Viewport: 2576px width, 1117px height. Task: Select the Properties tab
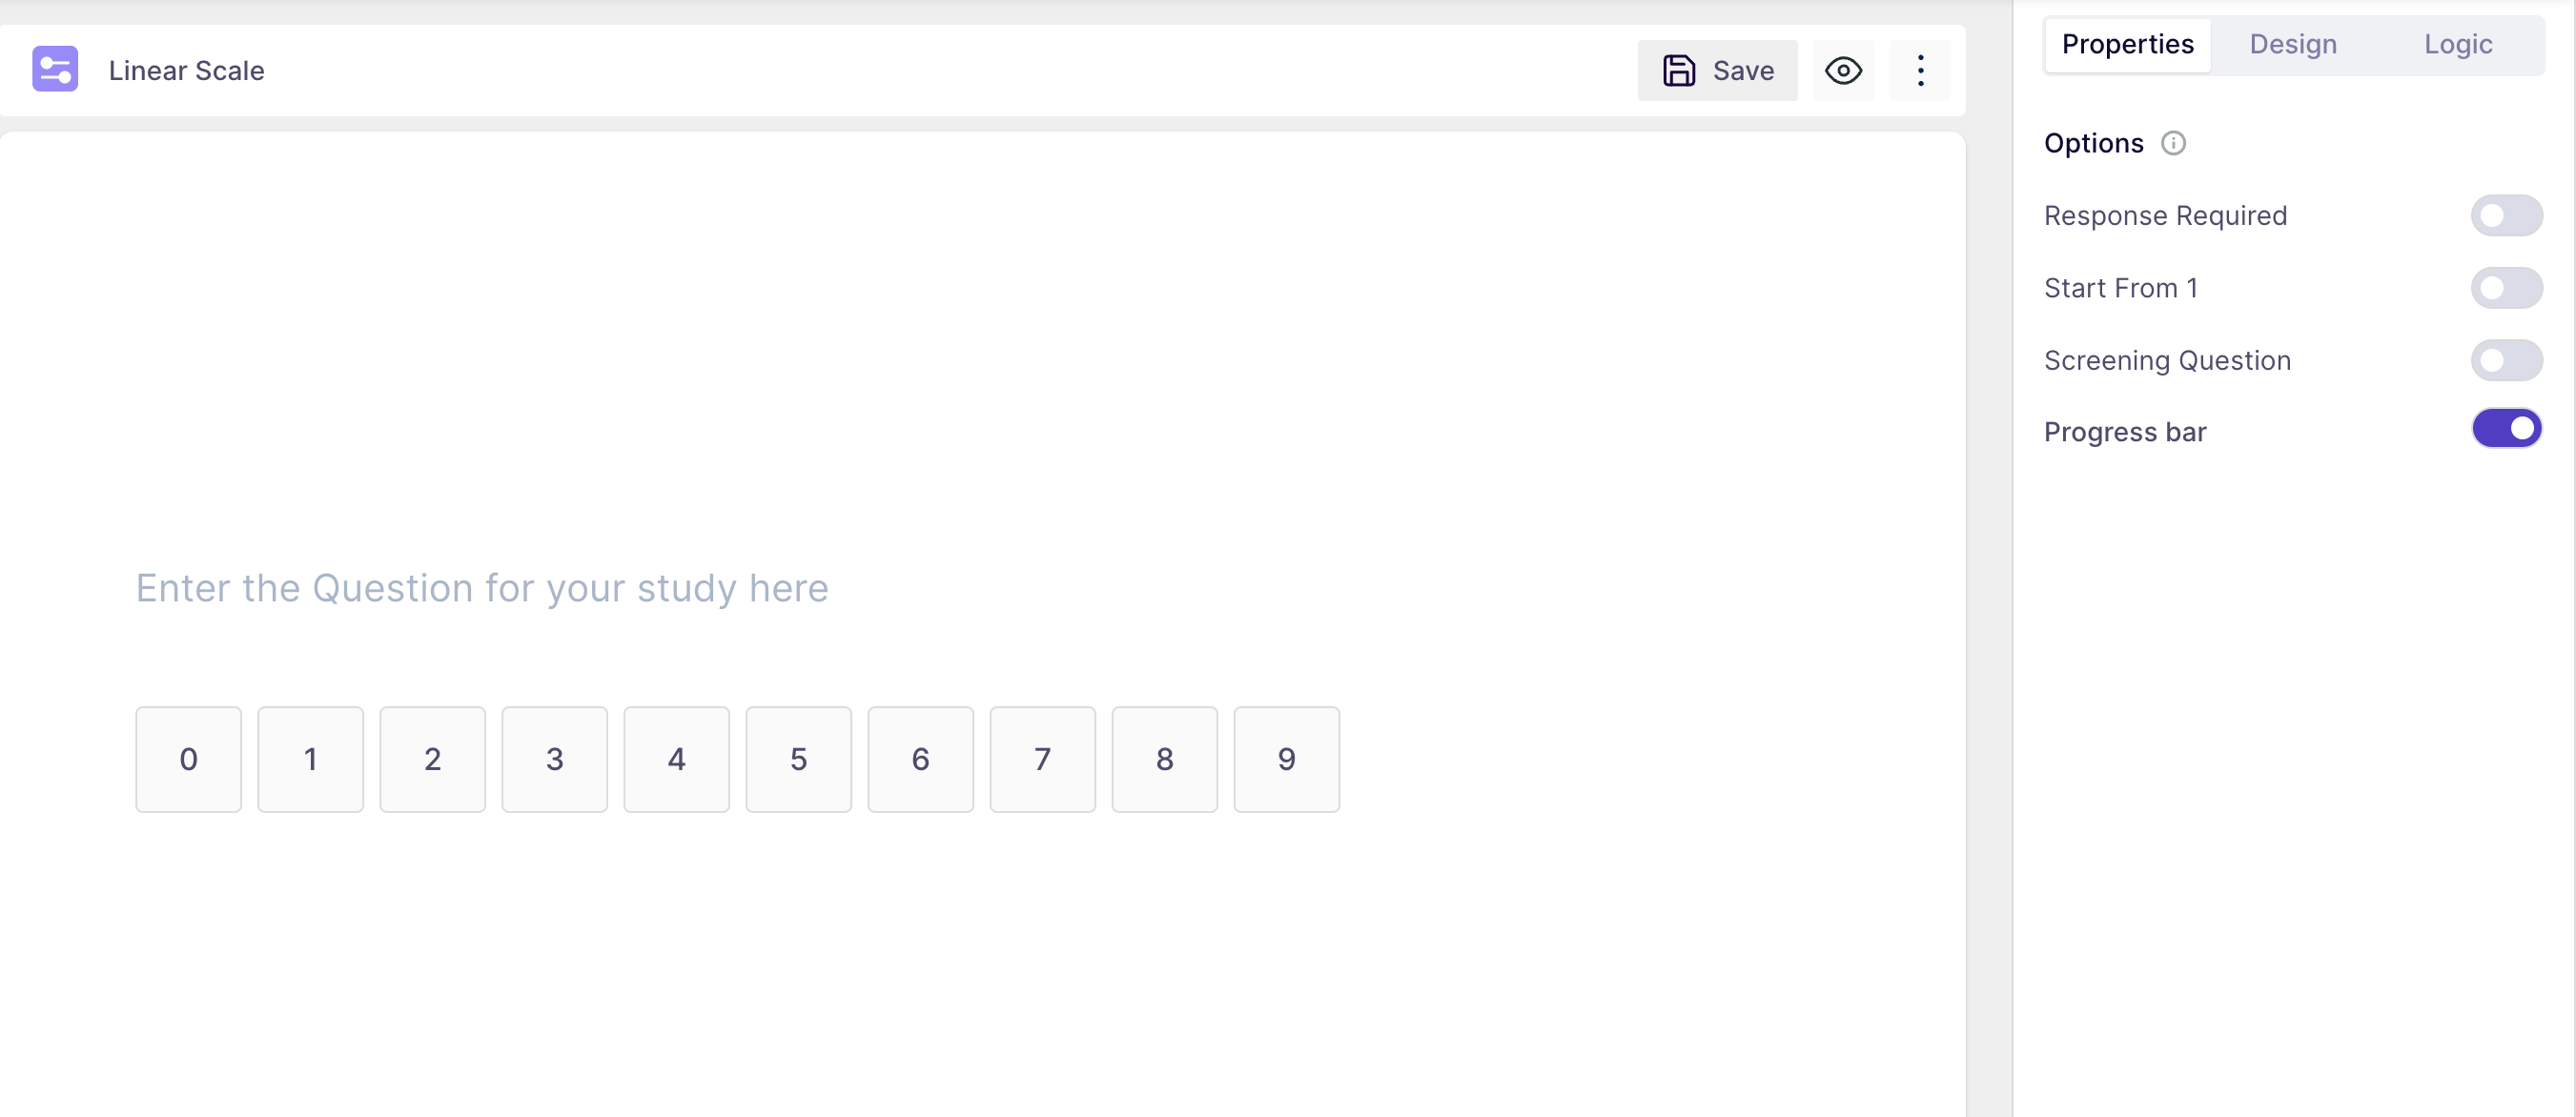(2127, 45)
